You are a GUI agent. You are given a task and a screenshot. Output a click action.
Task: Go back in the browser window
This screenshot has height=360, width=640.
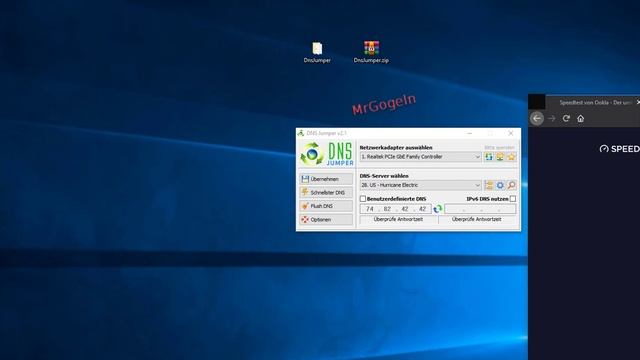pyautogui.click(x=537, y=118)
